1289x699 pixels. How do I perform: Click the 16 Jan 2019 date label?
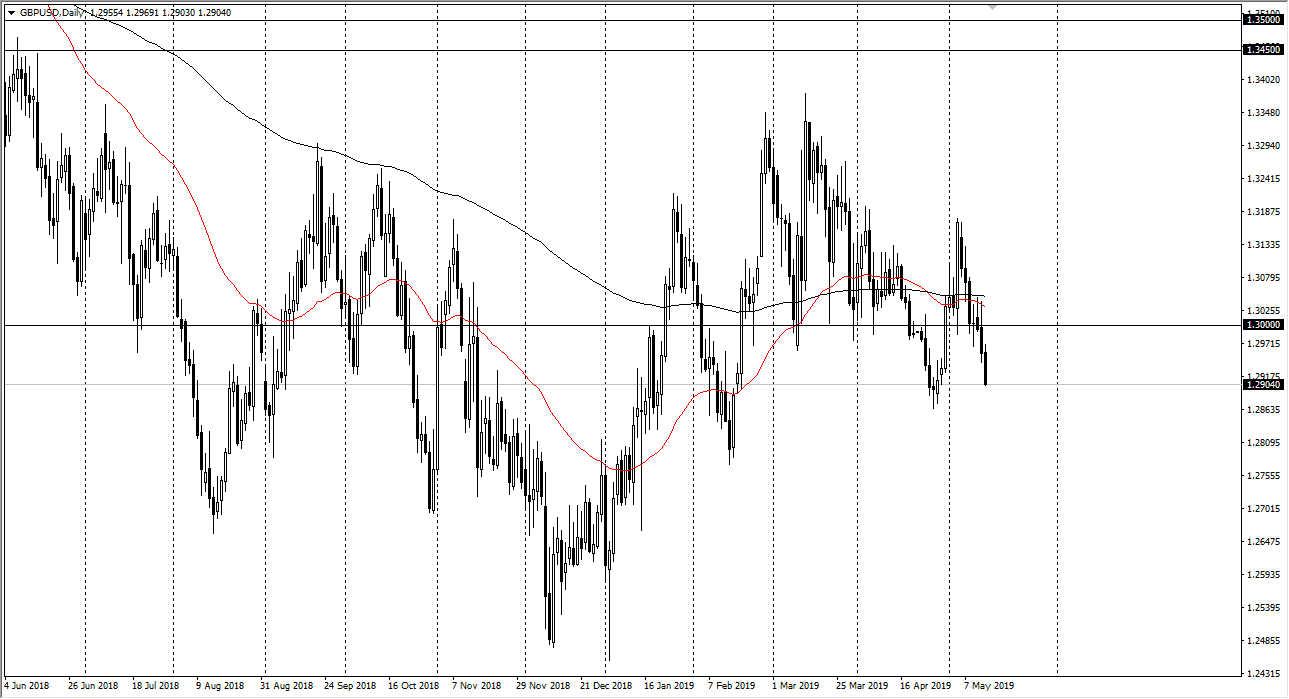[x=669, y=686]
